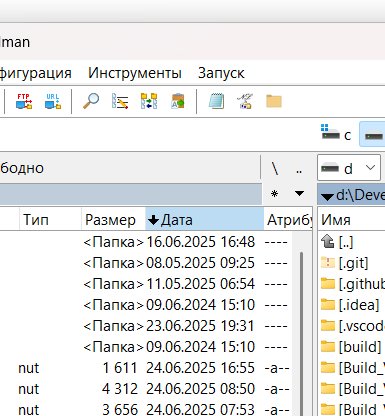
Task: Select the [build] folder in right panel
Action: (x=351, y=347)
